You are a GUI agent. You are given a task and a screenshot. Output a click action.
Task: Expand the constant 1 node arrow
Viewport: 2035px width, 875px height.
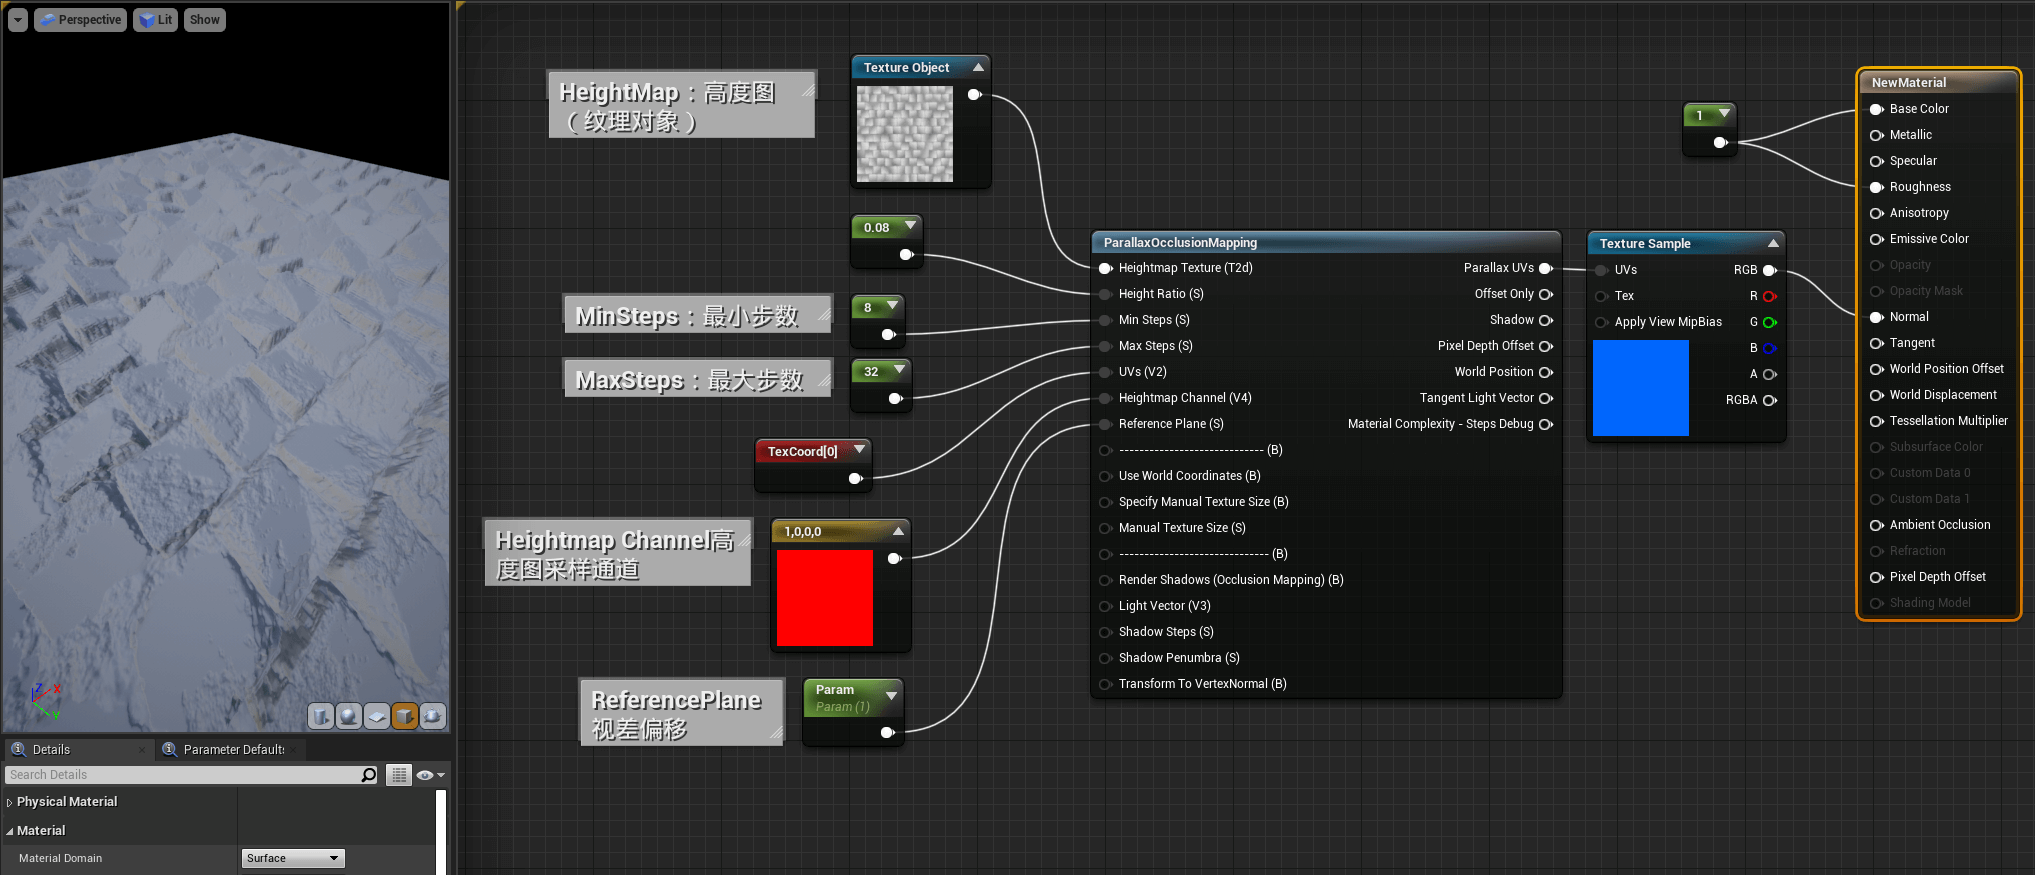(1724, 114)
